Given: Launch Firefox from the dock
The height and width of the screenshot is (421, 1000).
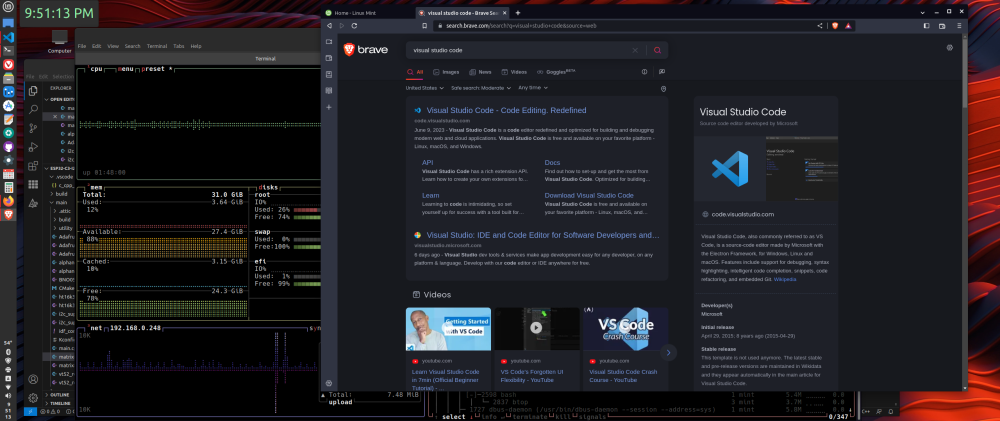Looking at the screenshot, I should pos(8,201).
